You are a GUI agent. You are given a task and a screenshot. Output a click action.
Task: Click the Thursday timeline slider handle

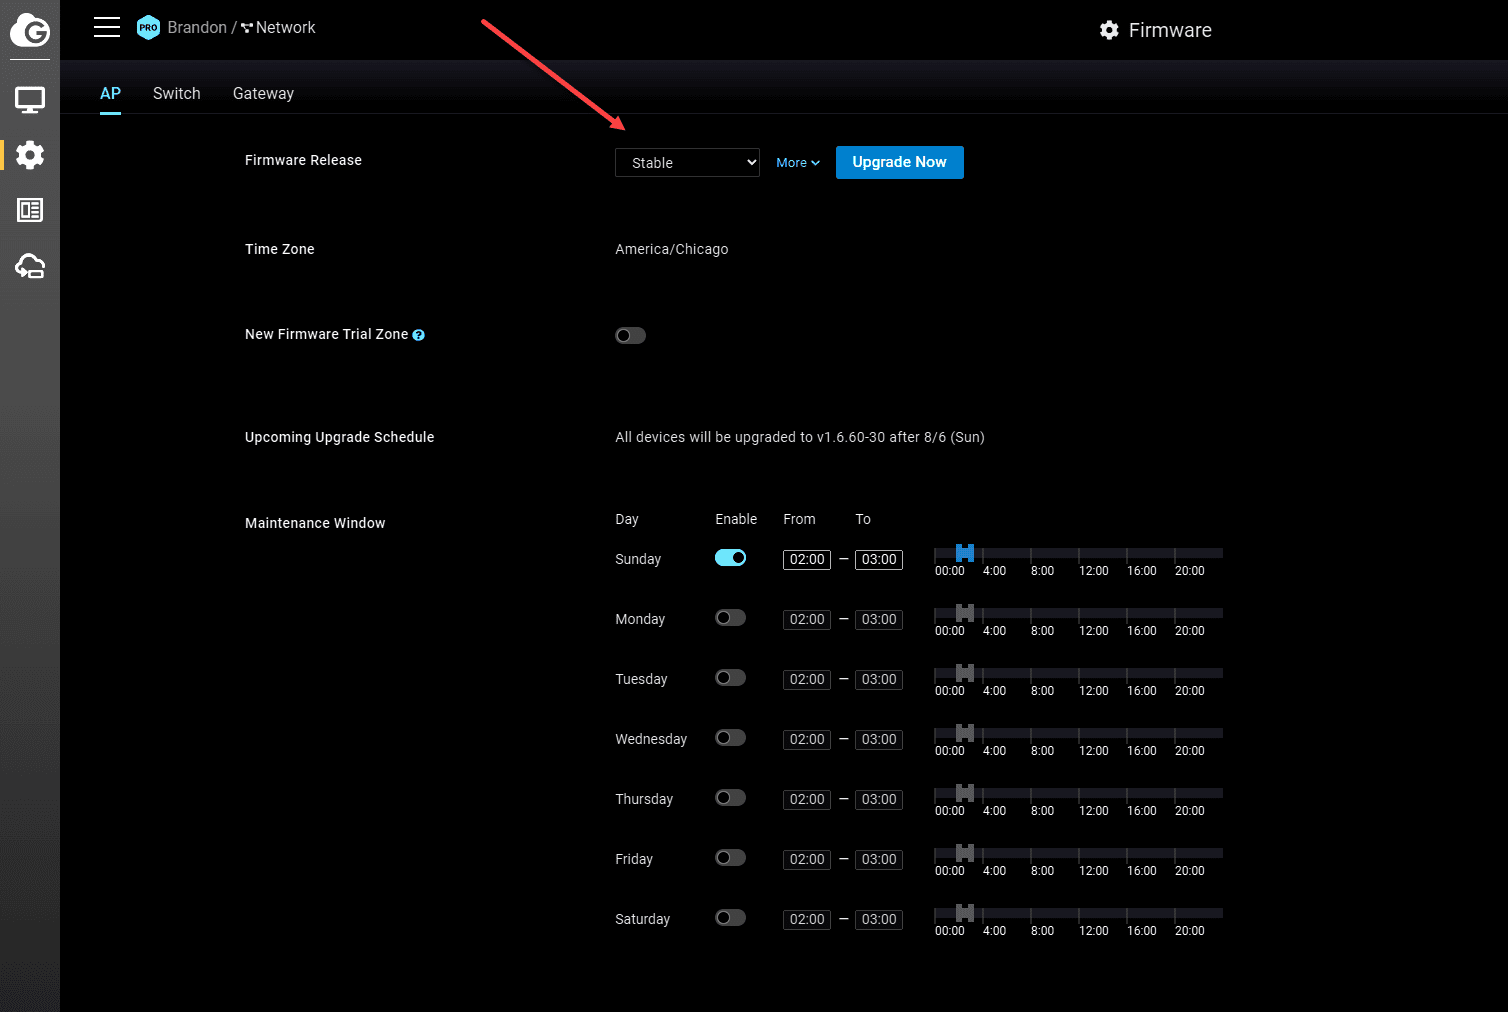(965, 793)
